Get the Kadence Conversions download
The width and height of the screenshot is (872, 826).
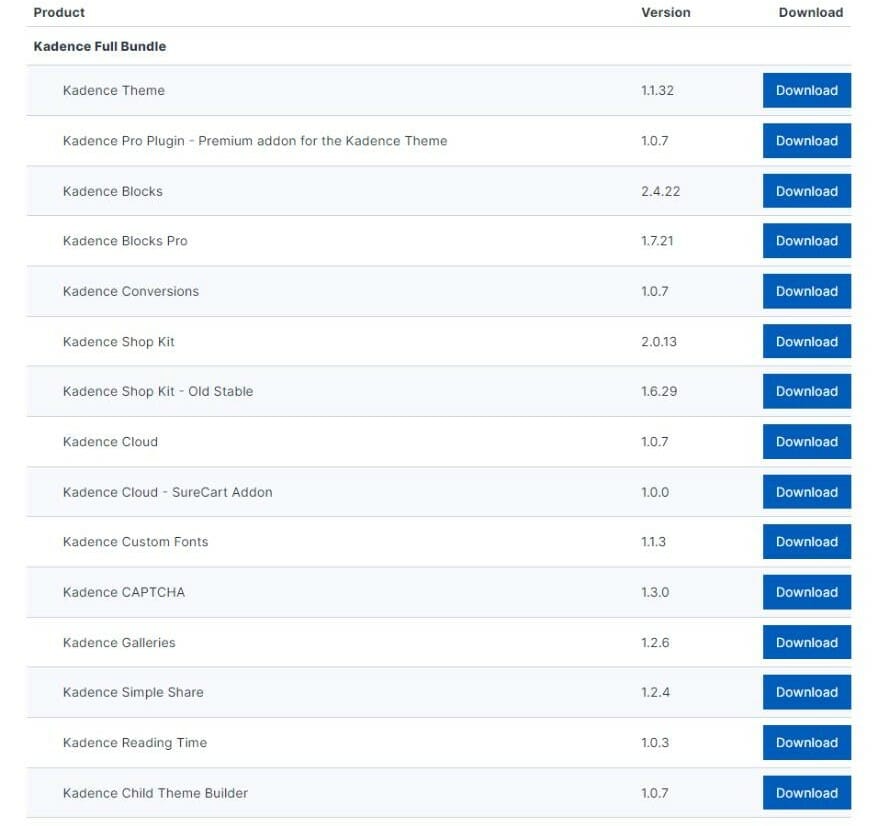tap(806, 291)
